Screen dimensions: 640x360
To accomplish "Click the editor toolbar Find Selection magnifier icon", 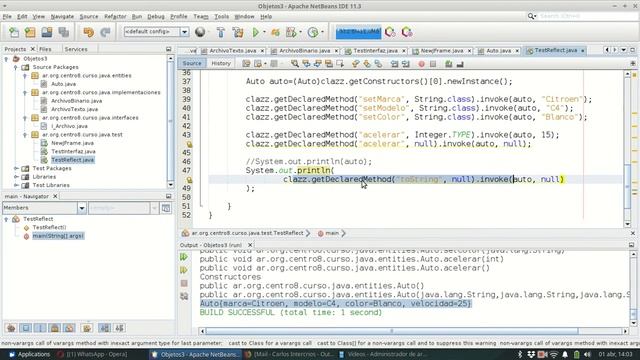I will tap(295, 64).
